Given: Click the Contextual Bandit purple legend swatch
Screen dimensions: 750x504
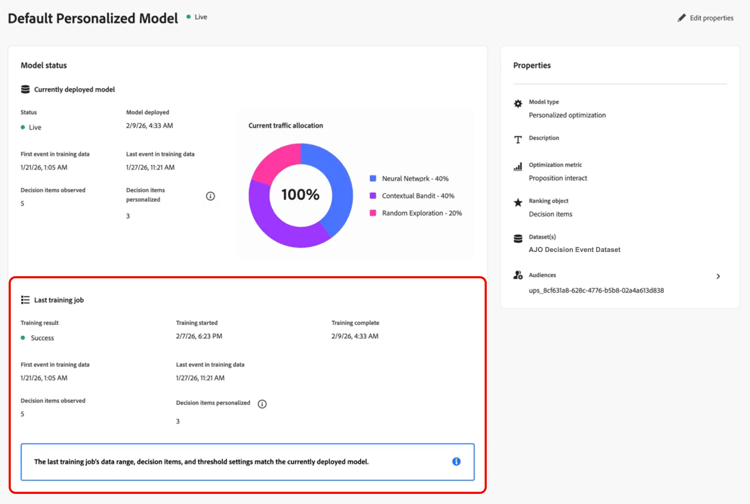Looking at the screenshot, I should click(373, 196).
